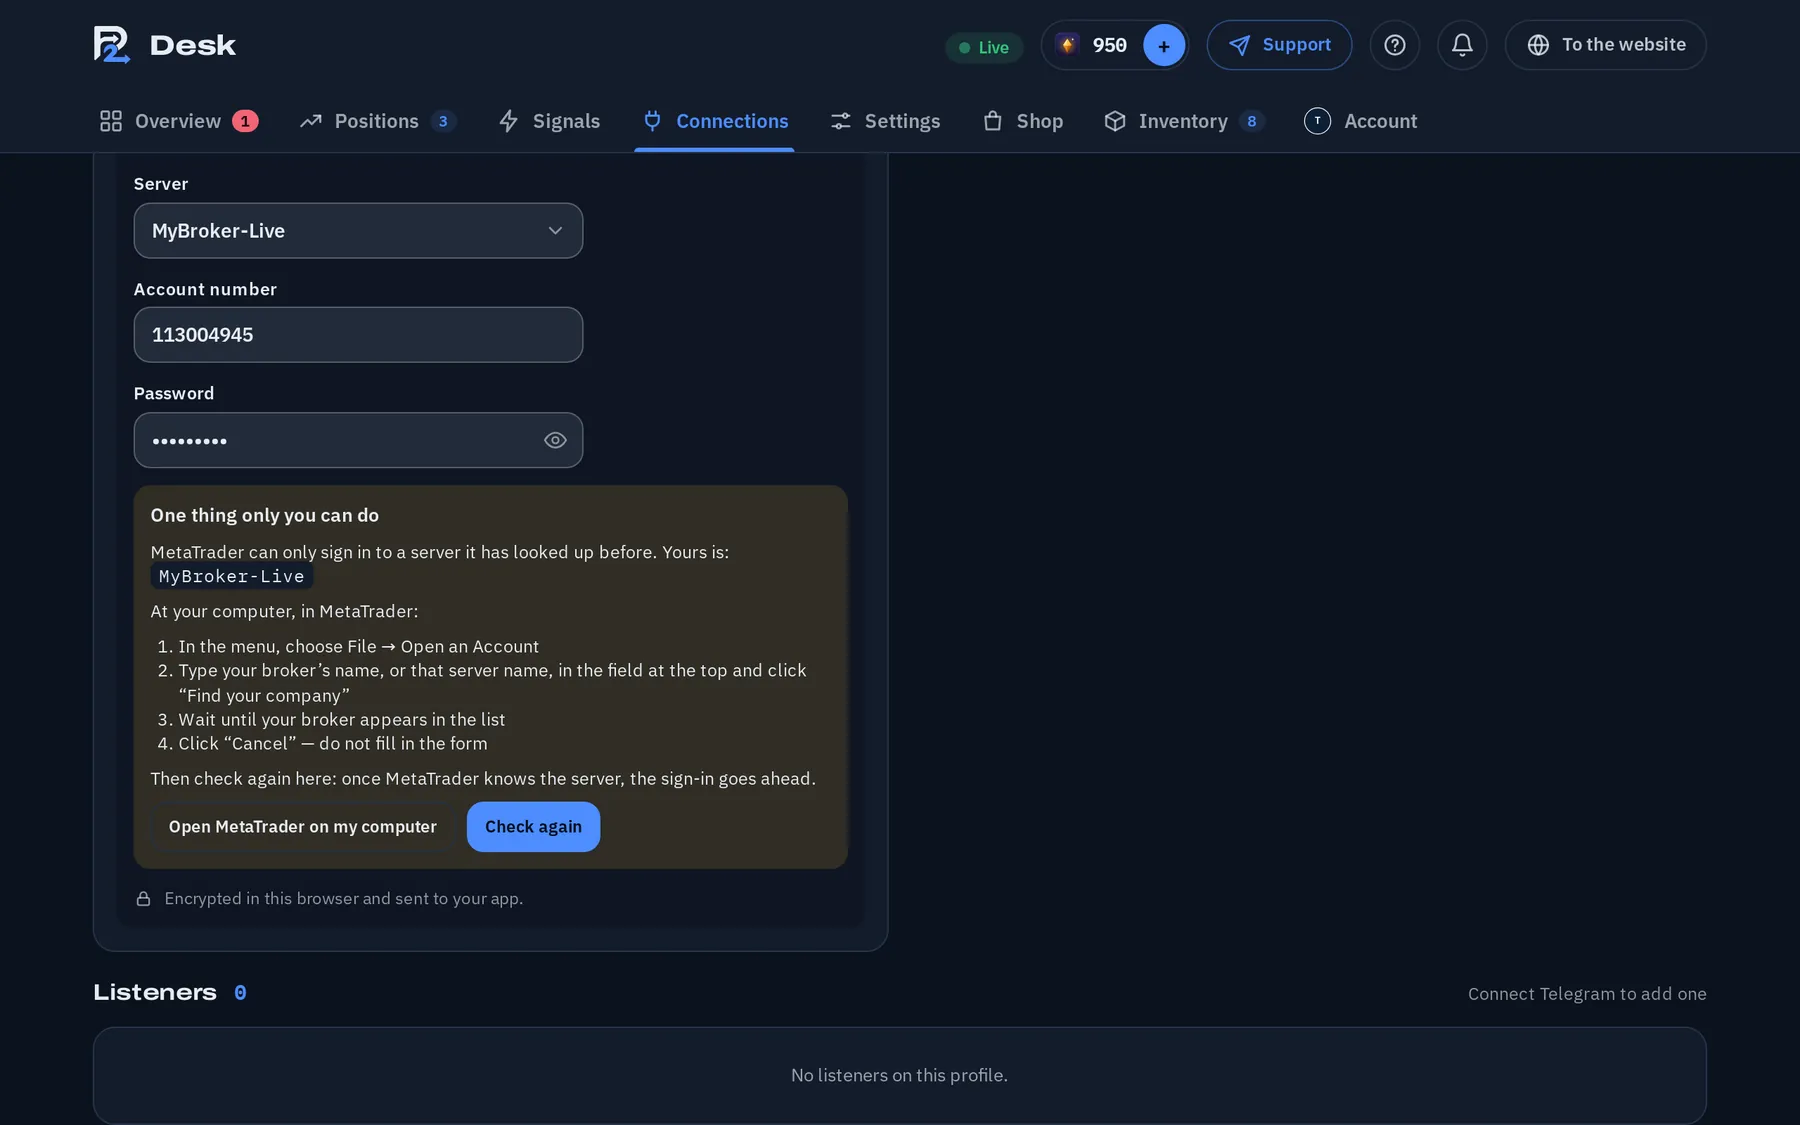Click No listeners on this profile text
Image resolution: width=1800 pixels, height=1125 pixels.
[899, 1075]
